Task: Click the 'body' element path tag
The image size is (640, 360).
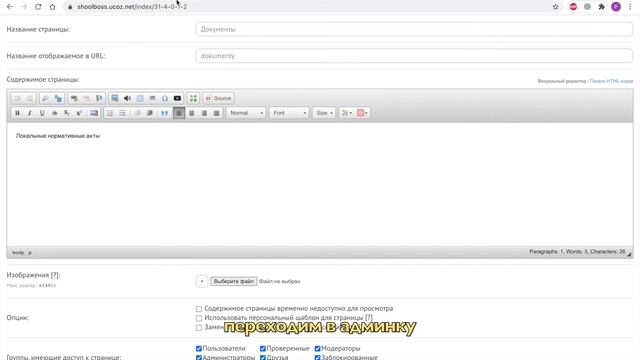Action: [x=18, y=253]
